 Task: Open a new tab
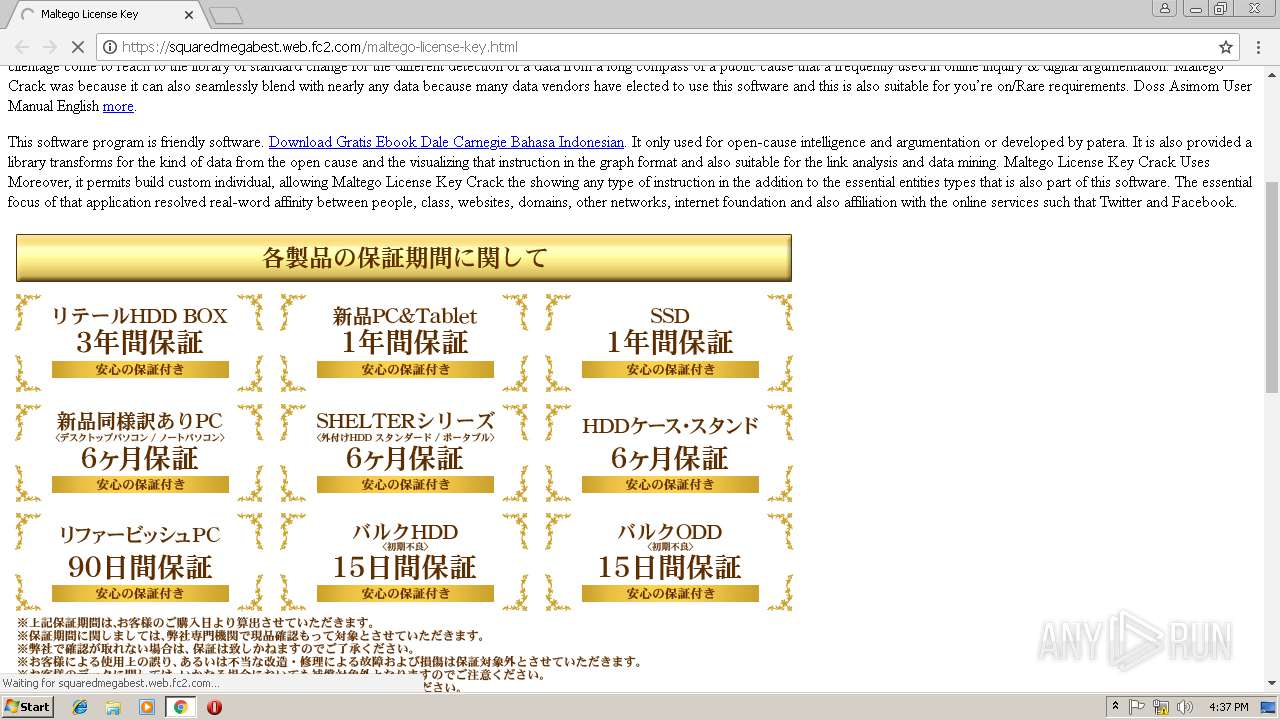point(226,15)
